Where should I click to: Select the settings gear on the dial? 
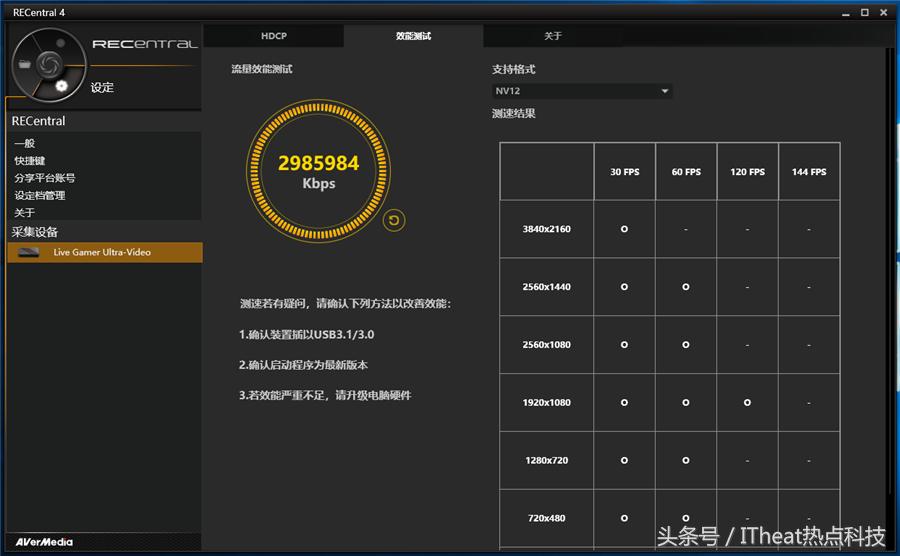point(61,86)
